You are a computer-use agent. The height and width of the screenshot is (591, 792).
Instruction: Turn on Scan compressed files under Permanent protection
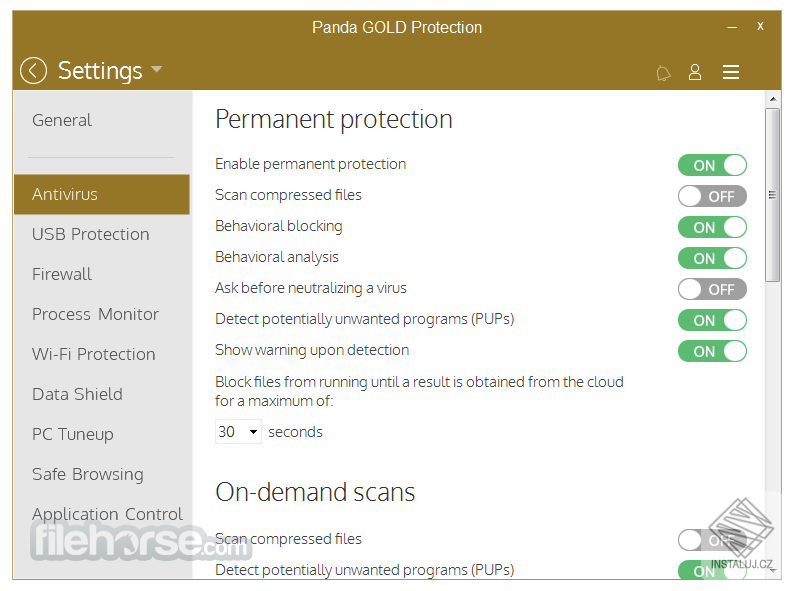pos(712,196)
